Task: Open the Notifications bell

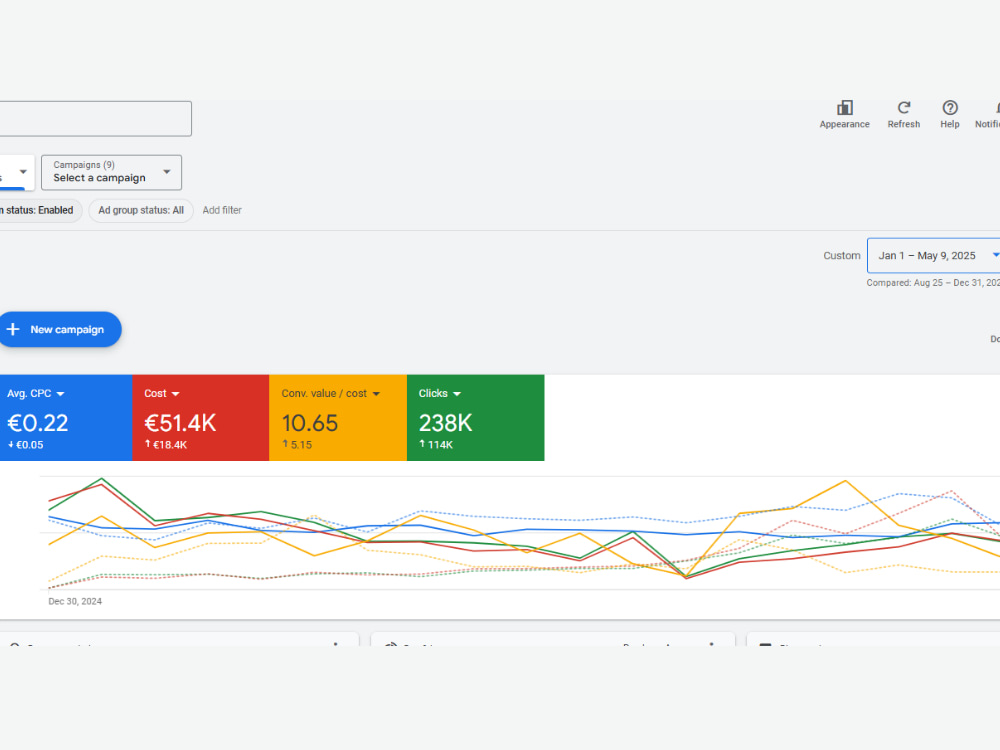Action: click(995, 108)
